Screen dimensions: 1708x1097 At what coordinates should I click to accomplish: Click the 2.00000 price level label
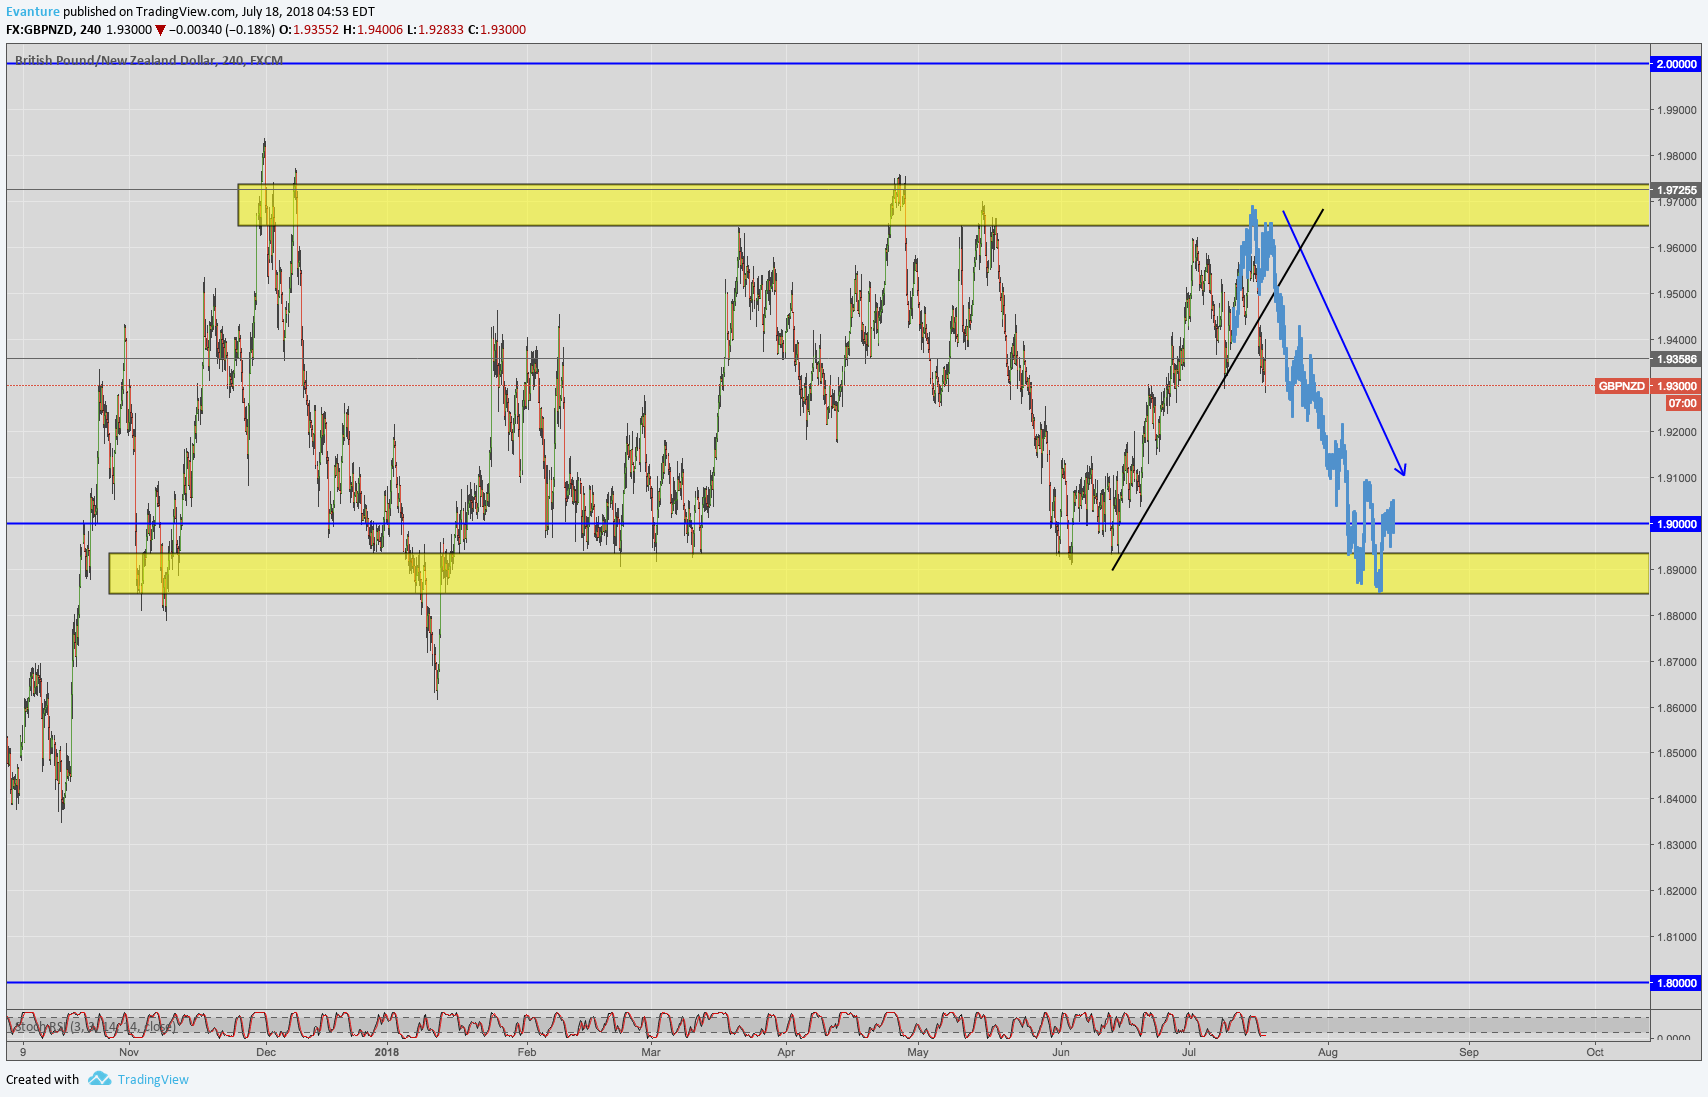[1676, 64]
